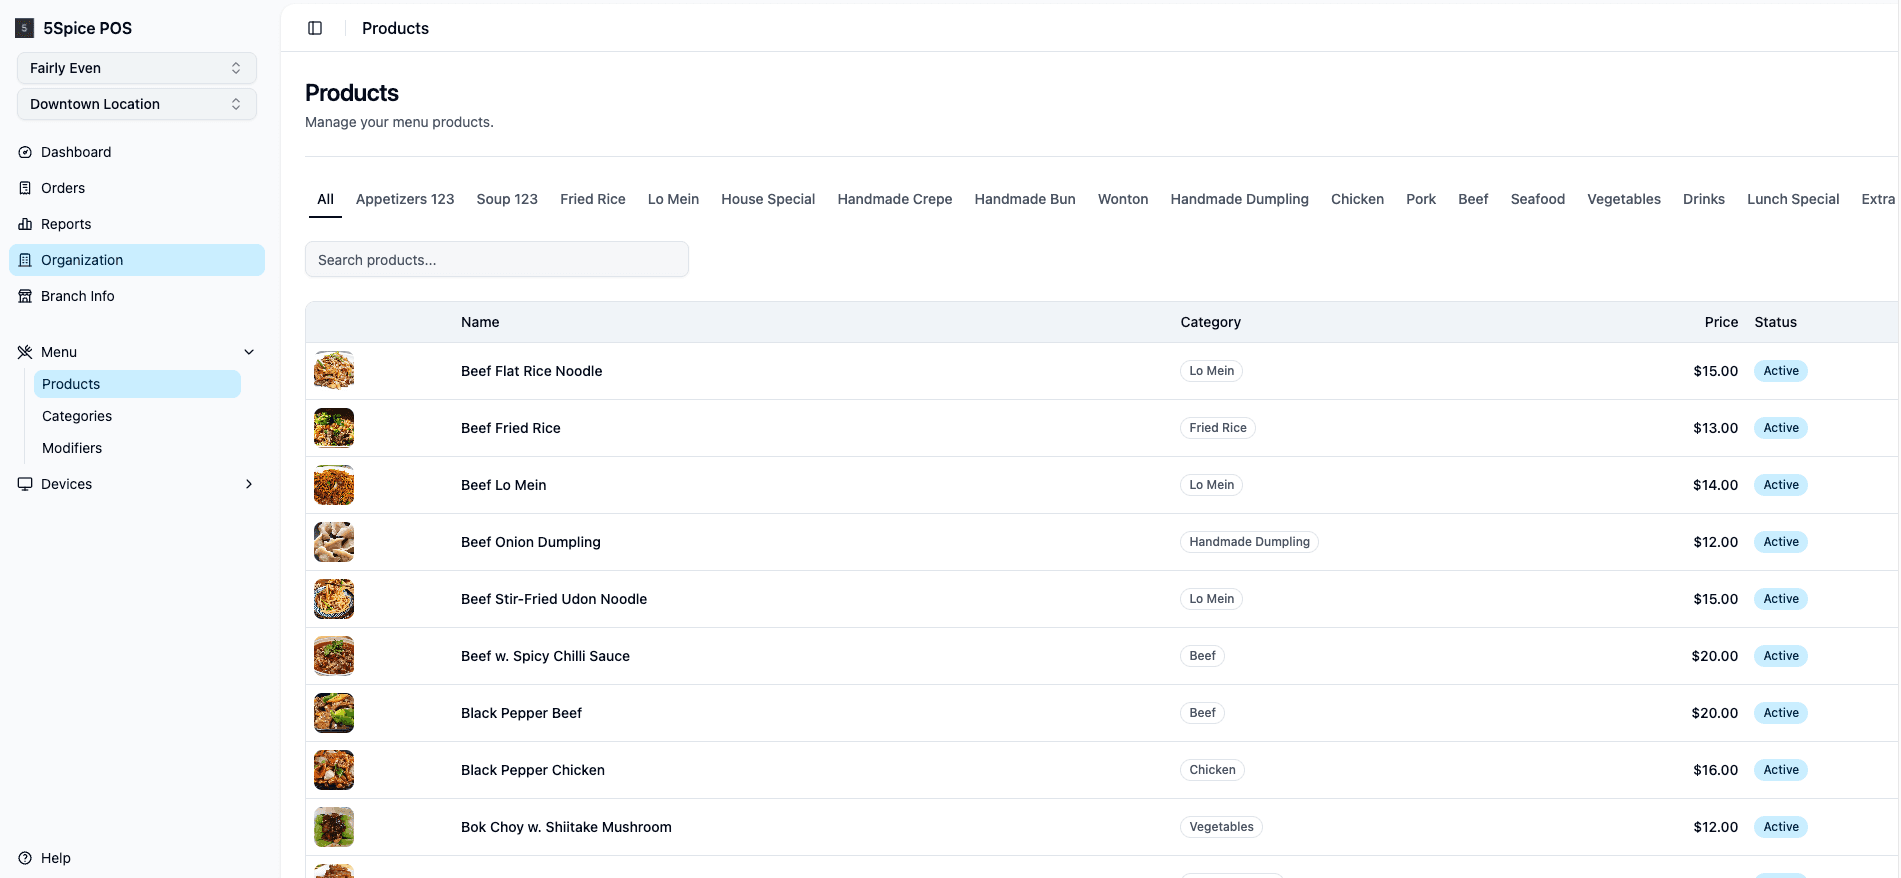Expand the Devices section chevron
This screenshot has height=878, width=1901.
(249, 484)
